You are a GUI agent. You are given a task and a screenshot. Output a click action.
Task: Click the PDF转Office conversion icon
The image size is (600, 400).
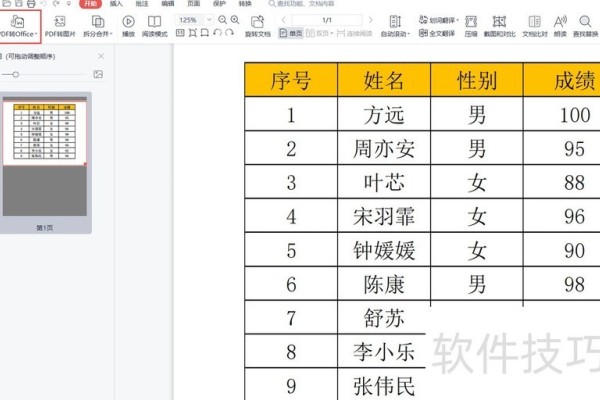17,21
